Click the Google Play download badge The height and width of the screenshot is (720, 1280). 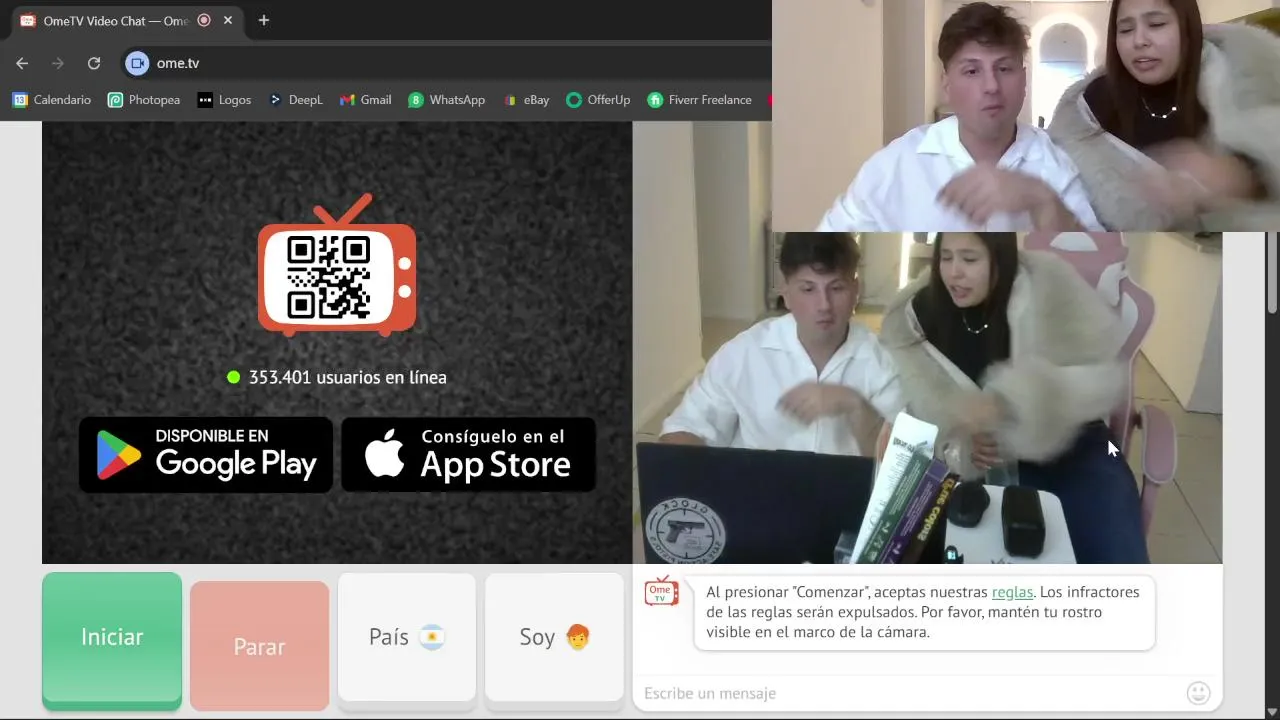click(x=206, y=455)
